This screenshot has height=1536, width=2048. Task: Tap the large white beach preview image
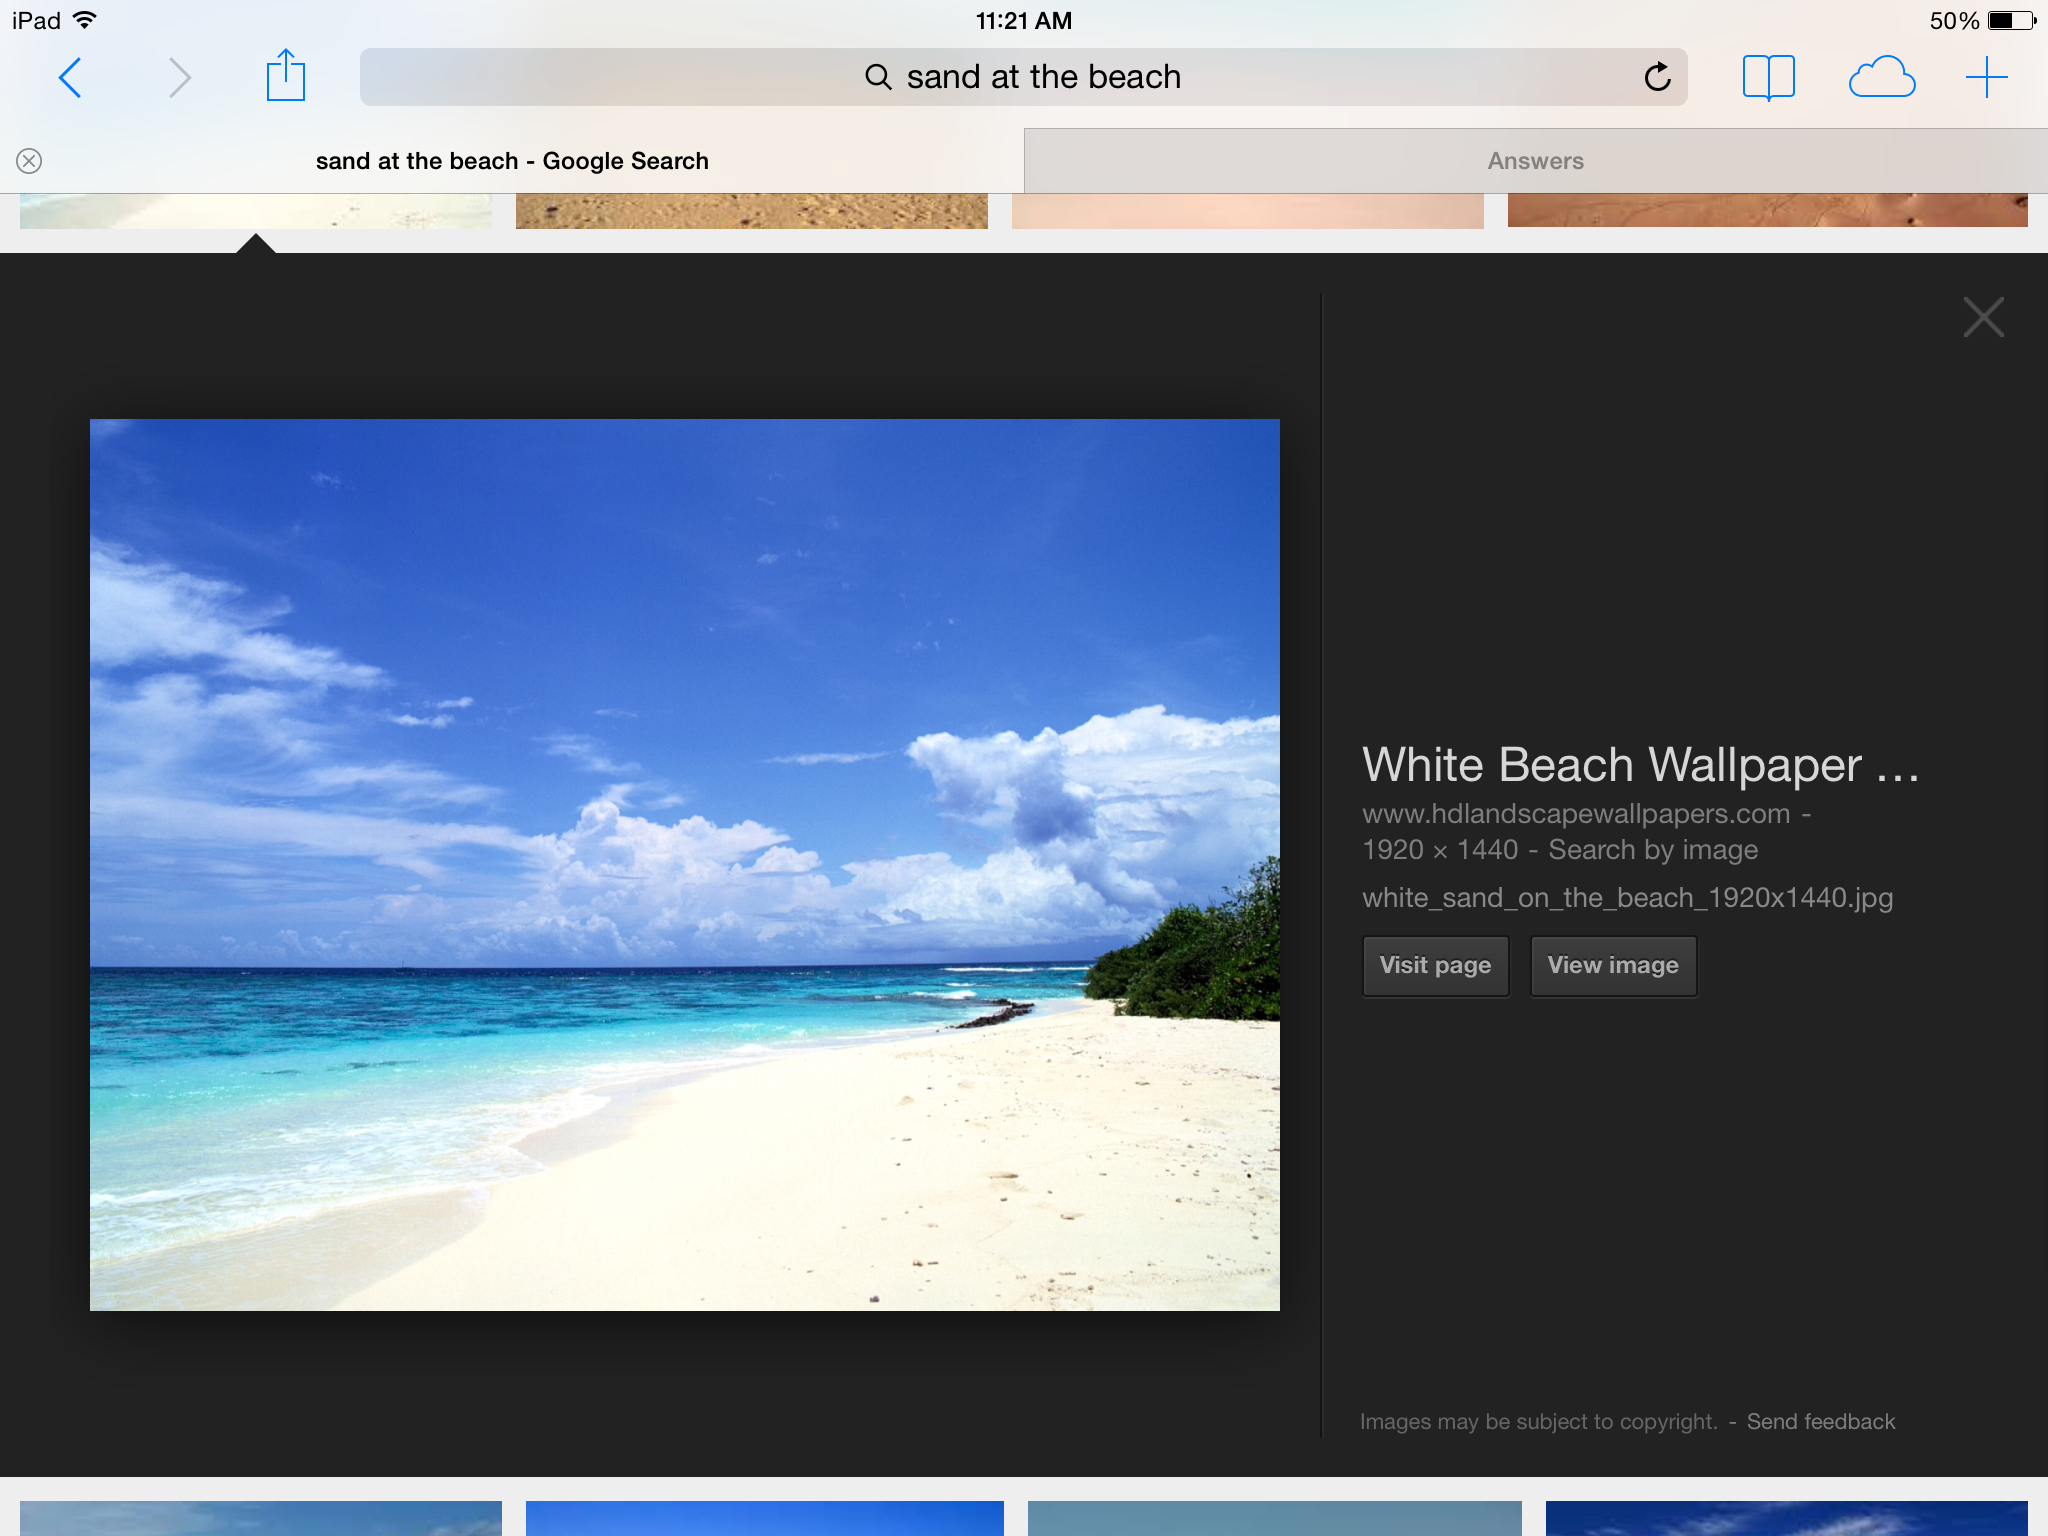click(684, 864)
